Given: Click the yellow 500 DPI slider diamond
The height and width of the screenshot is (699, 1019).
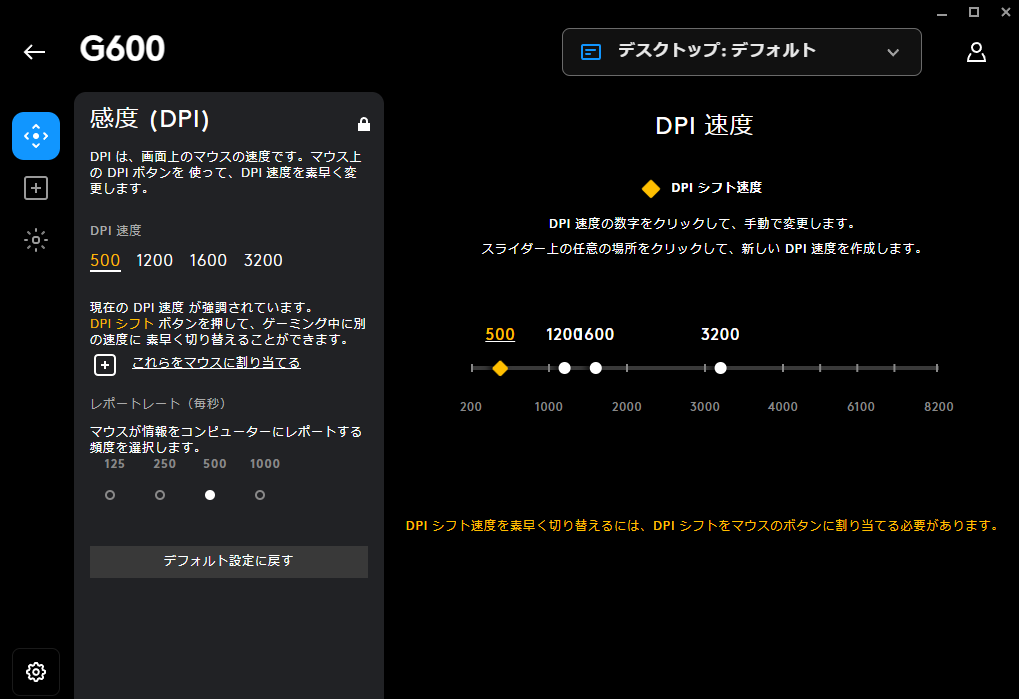Looking at the screenshot, I should click(500, 368).
